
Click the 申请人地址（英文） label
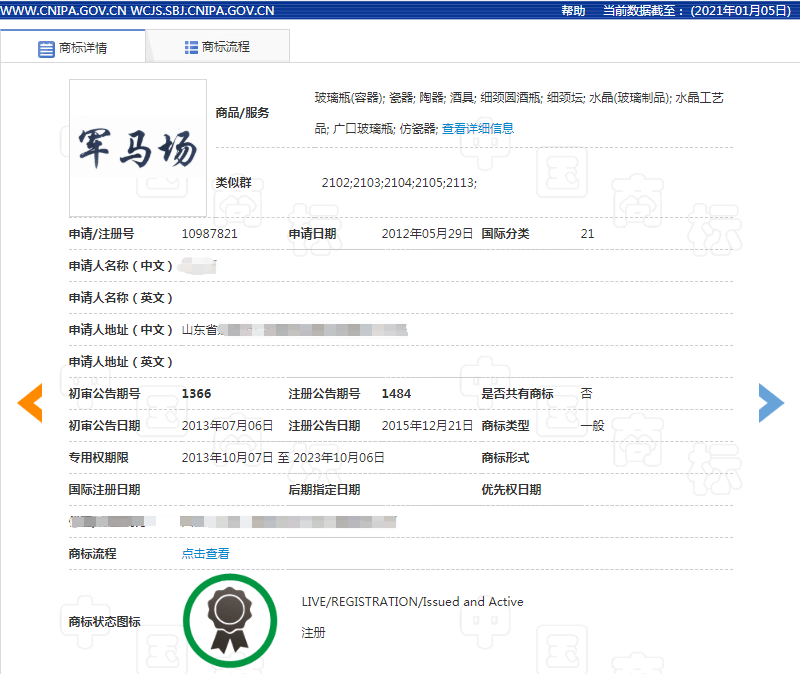tap(121, 362)
